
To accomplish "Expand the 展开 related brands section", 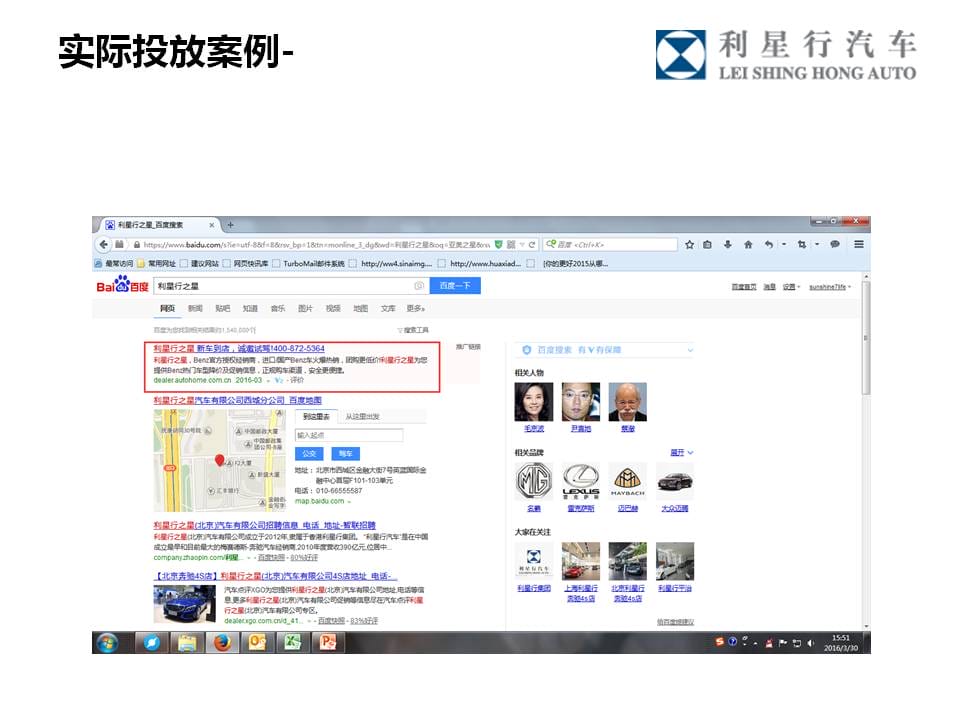I will pyautogui.click(x=681, y=452).
